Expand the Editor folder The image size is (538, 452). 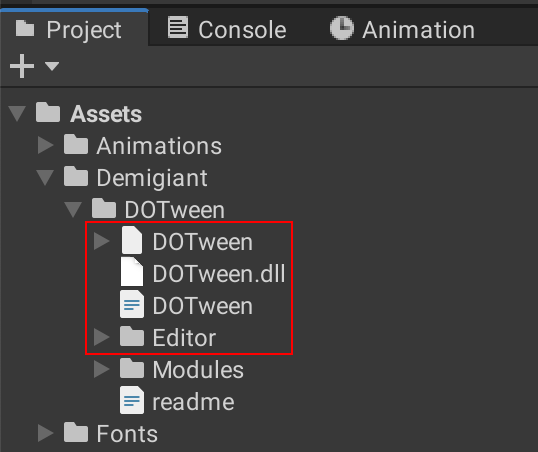102,337
